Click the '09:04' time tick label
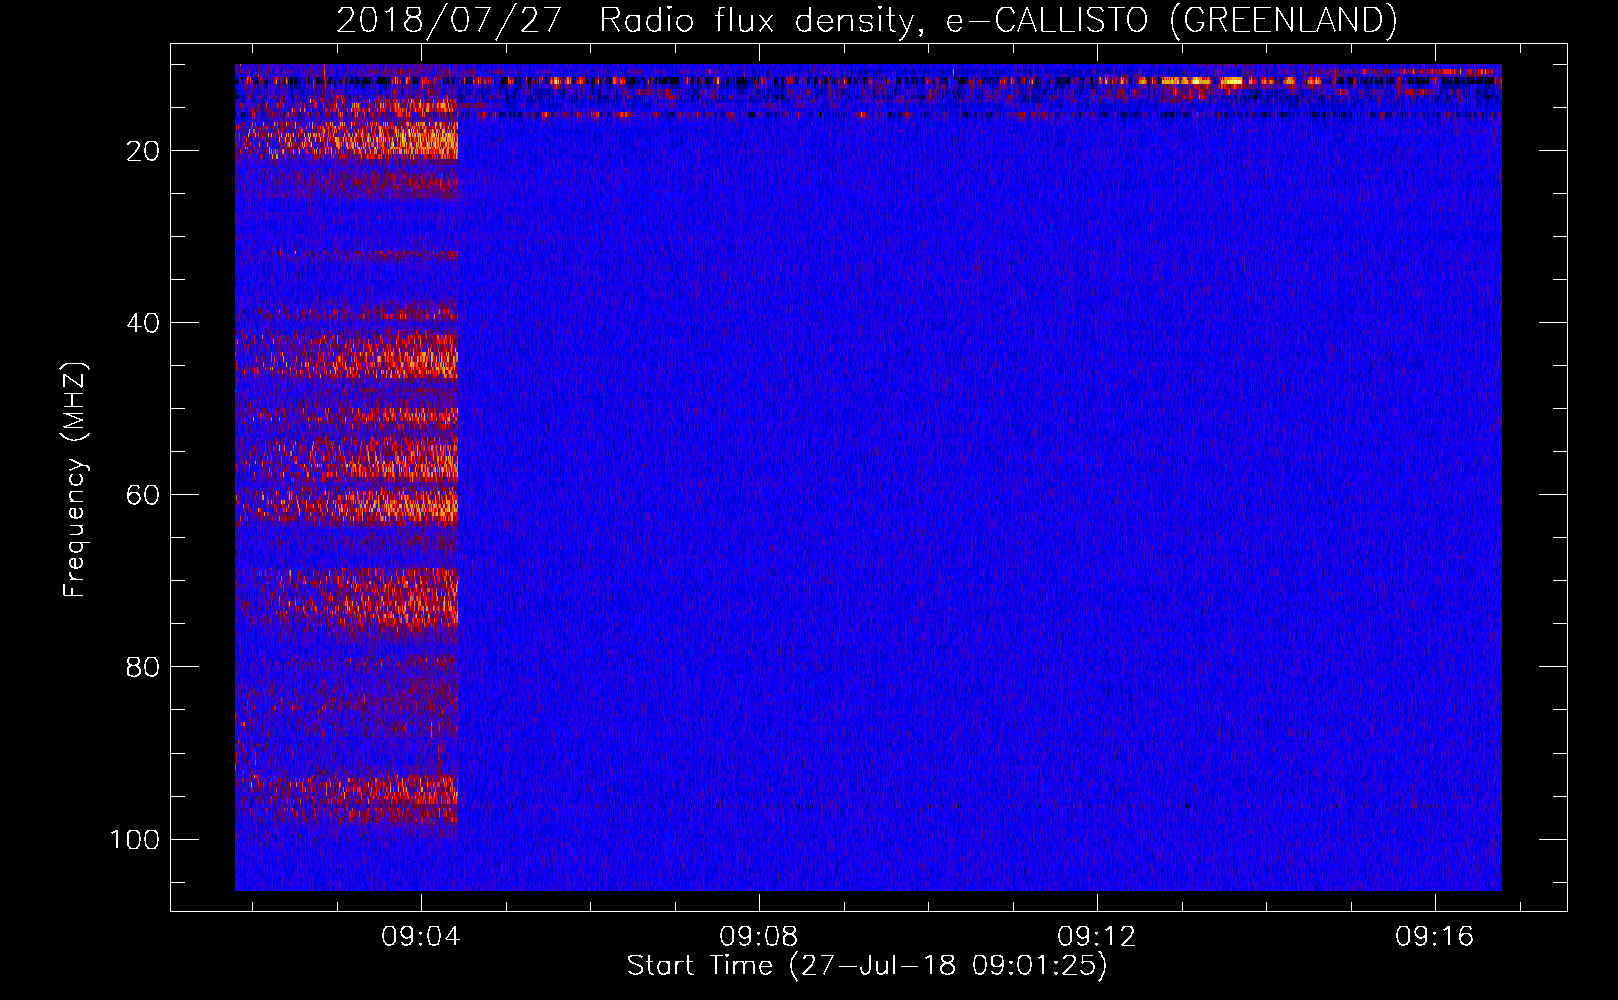The height and width of the screenshot is (1000, 1618). tap(420, 937)
